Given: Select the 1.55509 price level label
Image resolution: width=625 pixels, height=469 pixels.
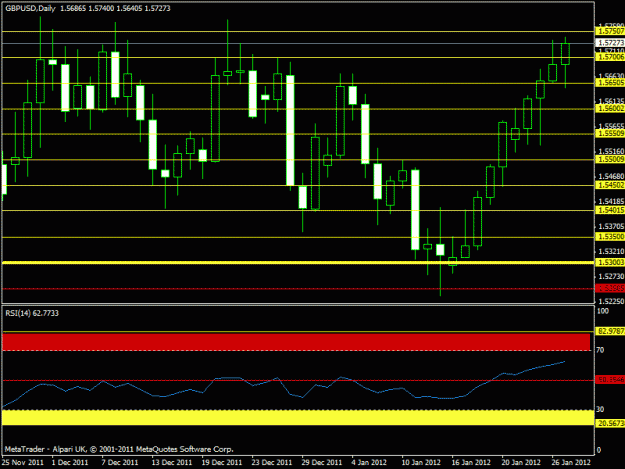Looking at the screenshot, I should coord(610,134).
